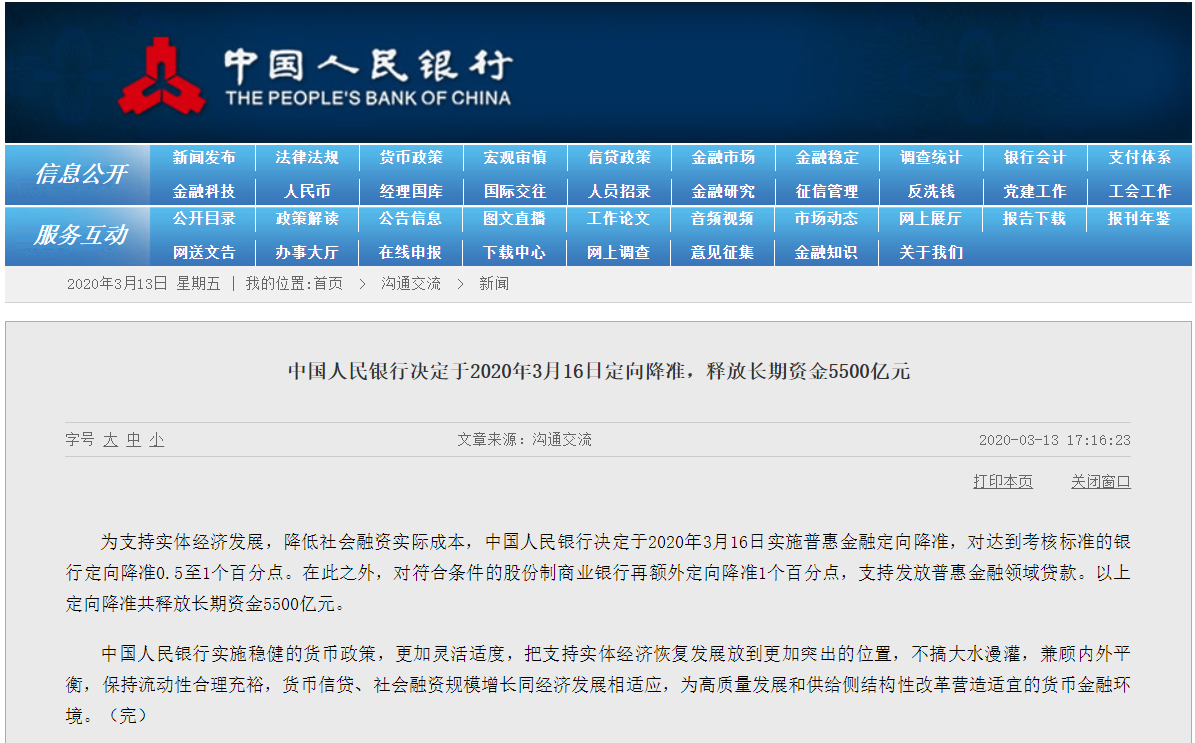This screenshot has height=743, width=1195.
Task: Set font size to small (小)
Action: click(x=157, y=440)
